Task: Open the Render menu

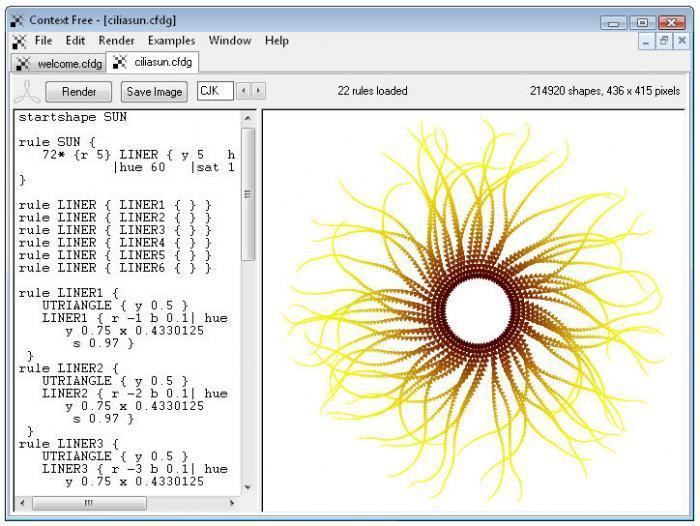Action: coord(116,41)
